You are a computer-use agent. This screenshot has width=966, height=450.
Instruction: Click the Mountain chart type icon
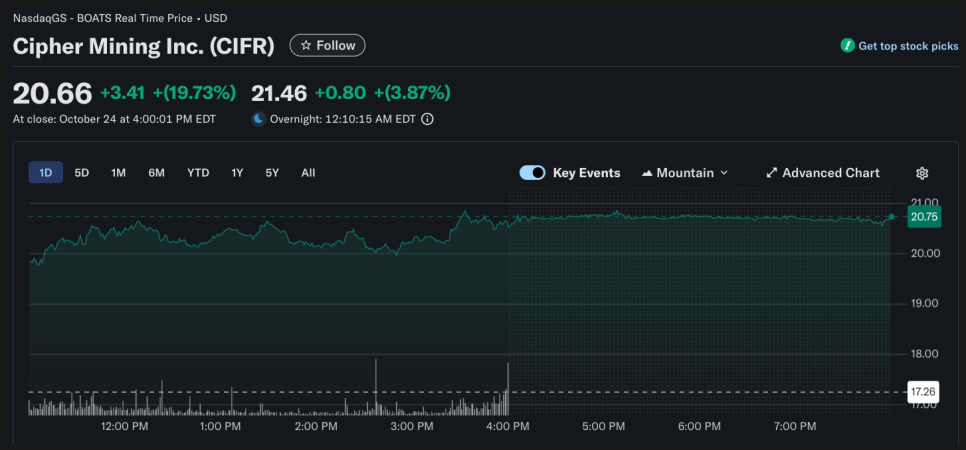point(647,173)
